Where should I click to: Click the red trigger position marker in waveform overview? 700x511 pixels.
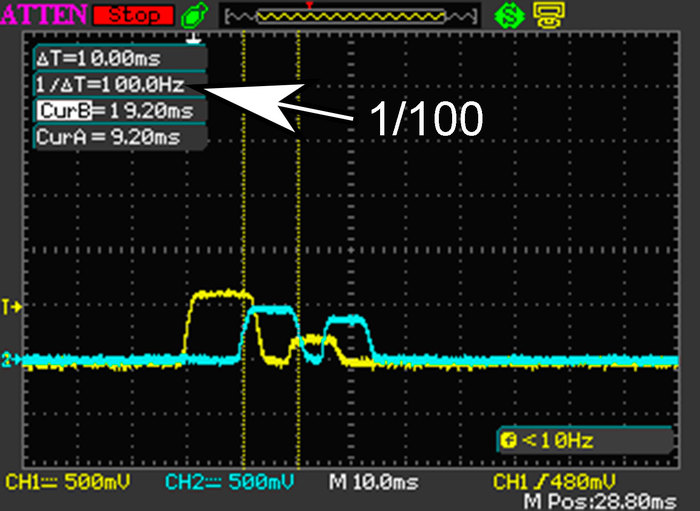click(310, 7)
